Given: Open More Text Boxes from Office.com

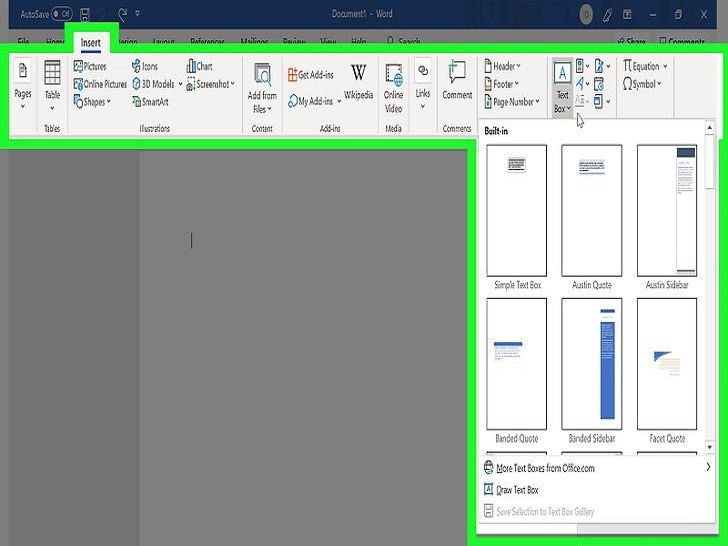Looking at the screenshot, I should [x=597, y=468].
